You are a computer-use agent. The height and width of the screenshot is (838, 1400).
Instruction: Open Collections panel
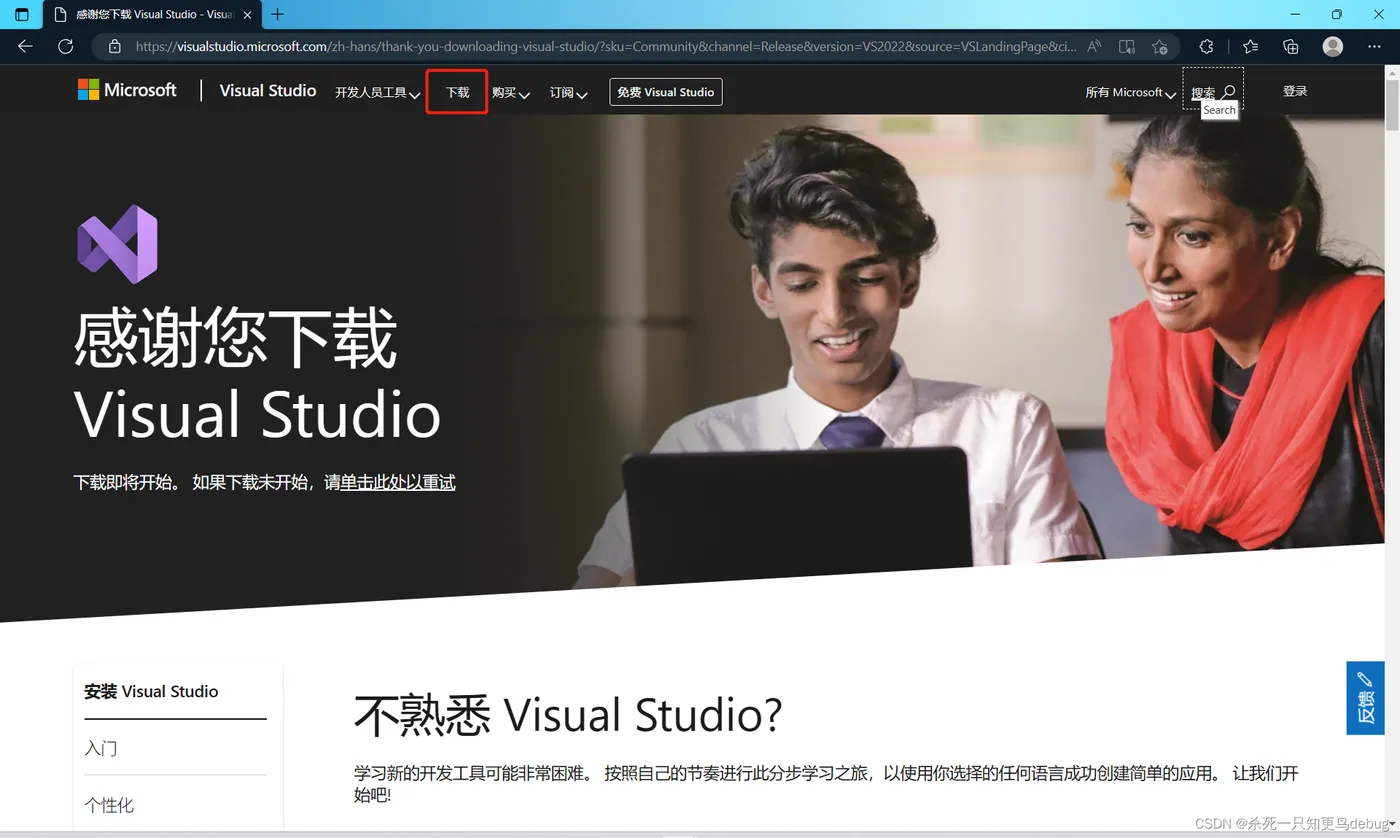tap(1291, 46)
